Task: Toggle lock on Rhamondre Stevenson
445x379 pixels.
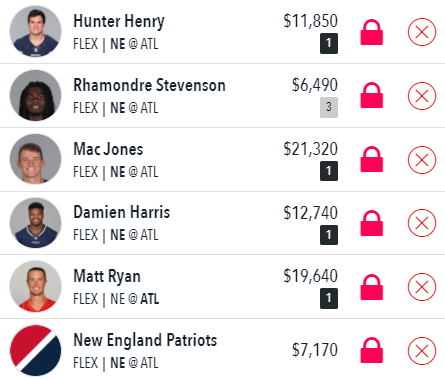Action: (372, 95)
